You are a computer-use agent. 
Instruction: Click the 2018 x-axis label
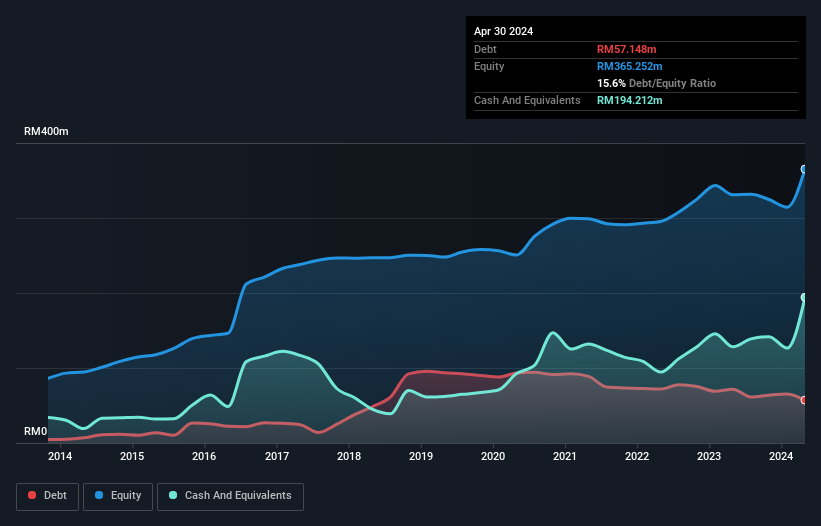point(349,456)
